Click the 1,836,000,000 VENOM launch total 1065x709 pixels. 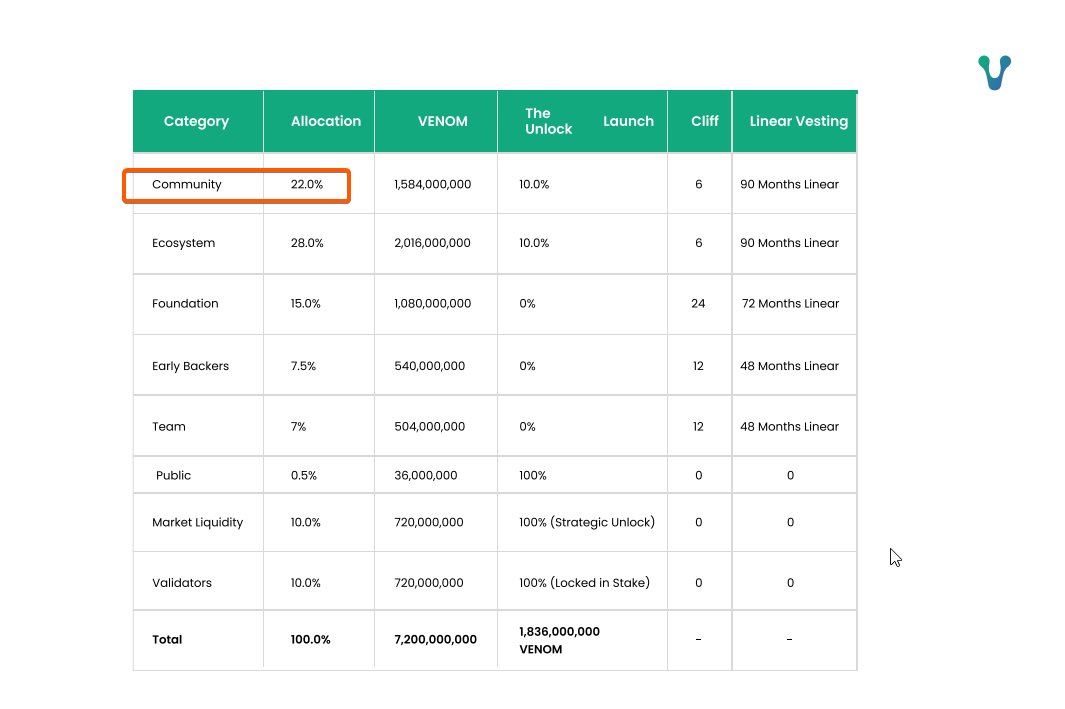tap(560, 640)
